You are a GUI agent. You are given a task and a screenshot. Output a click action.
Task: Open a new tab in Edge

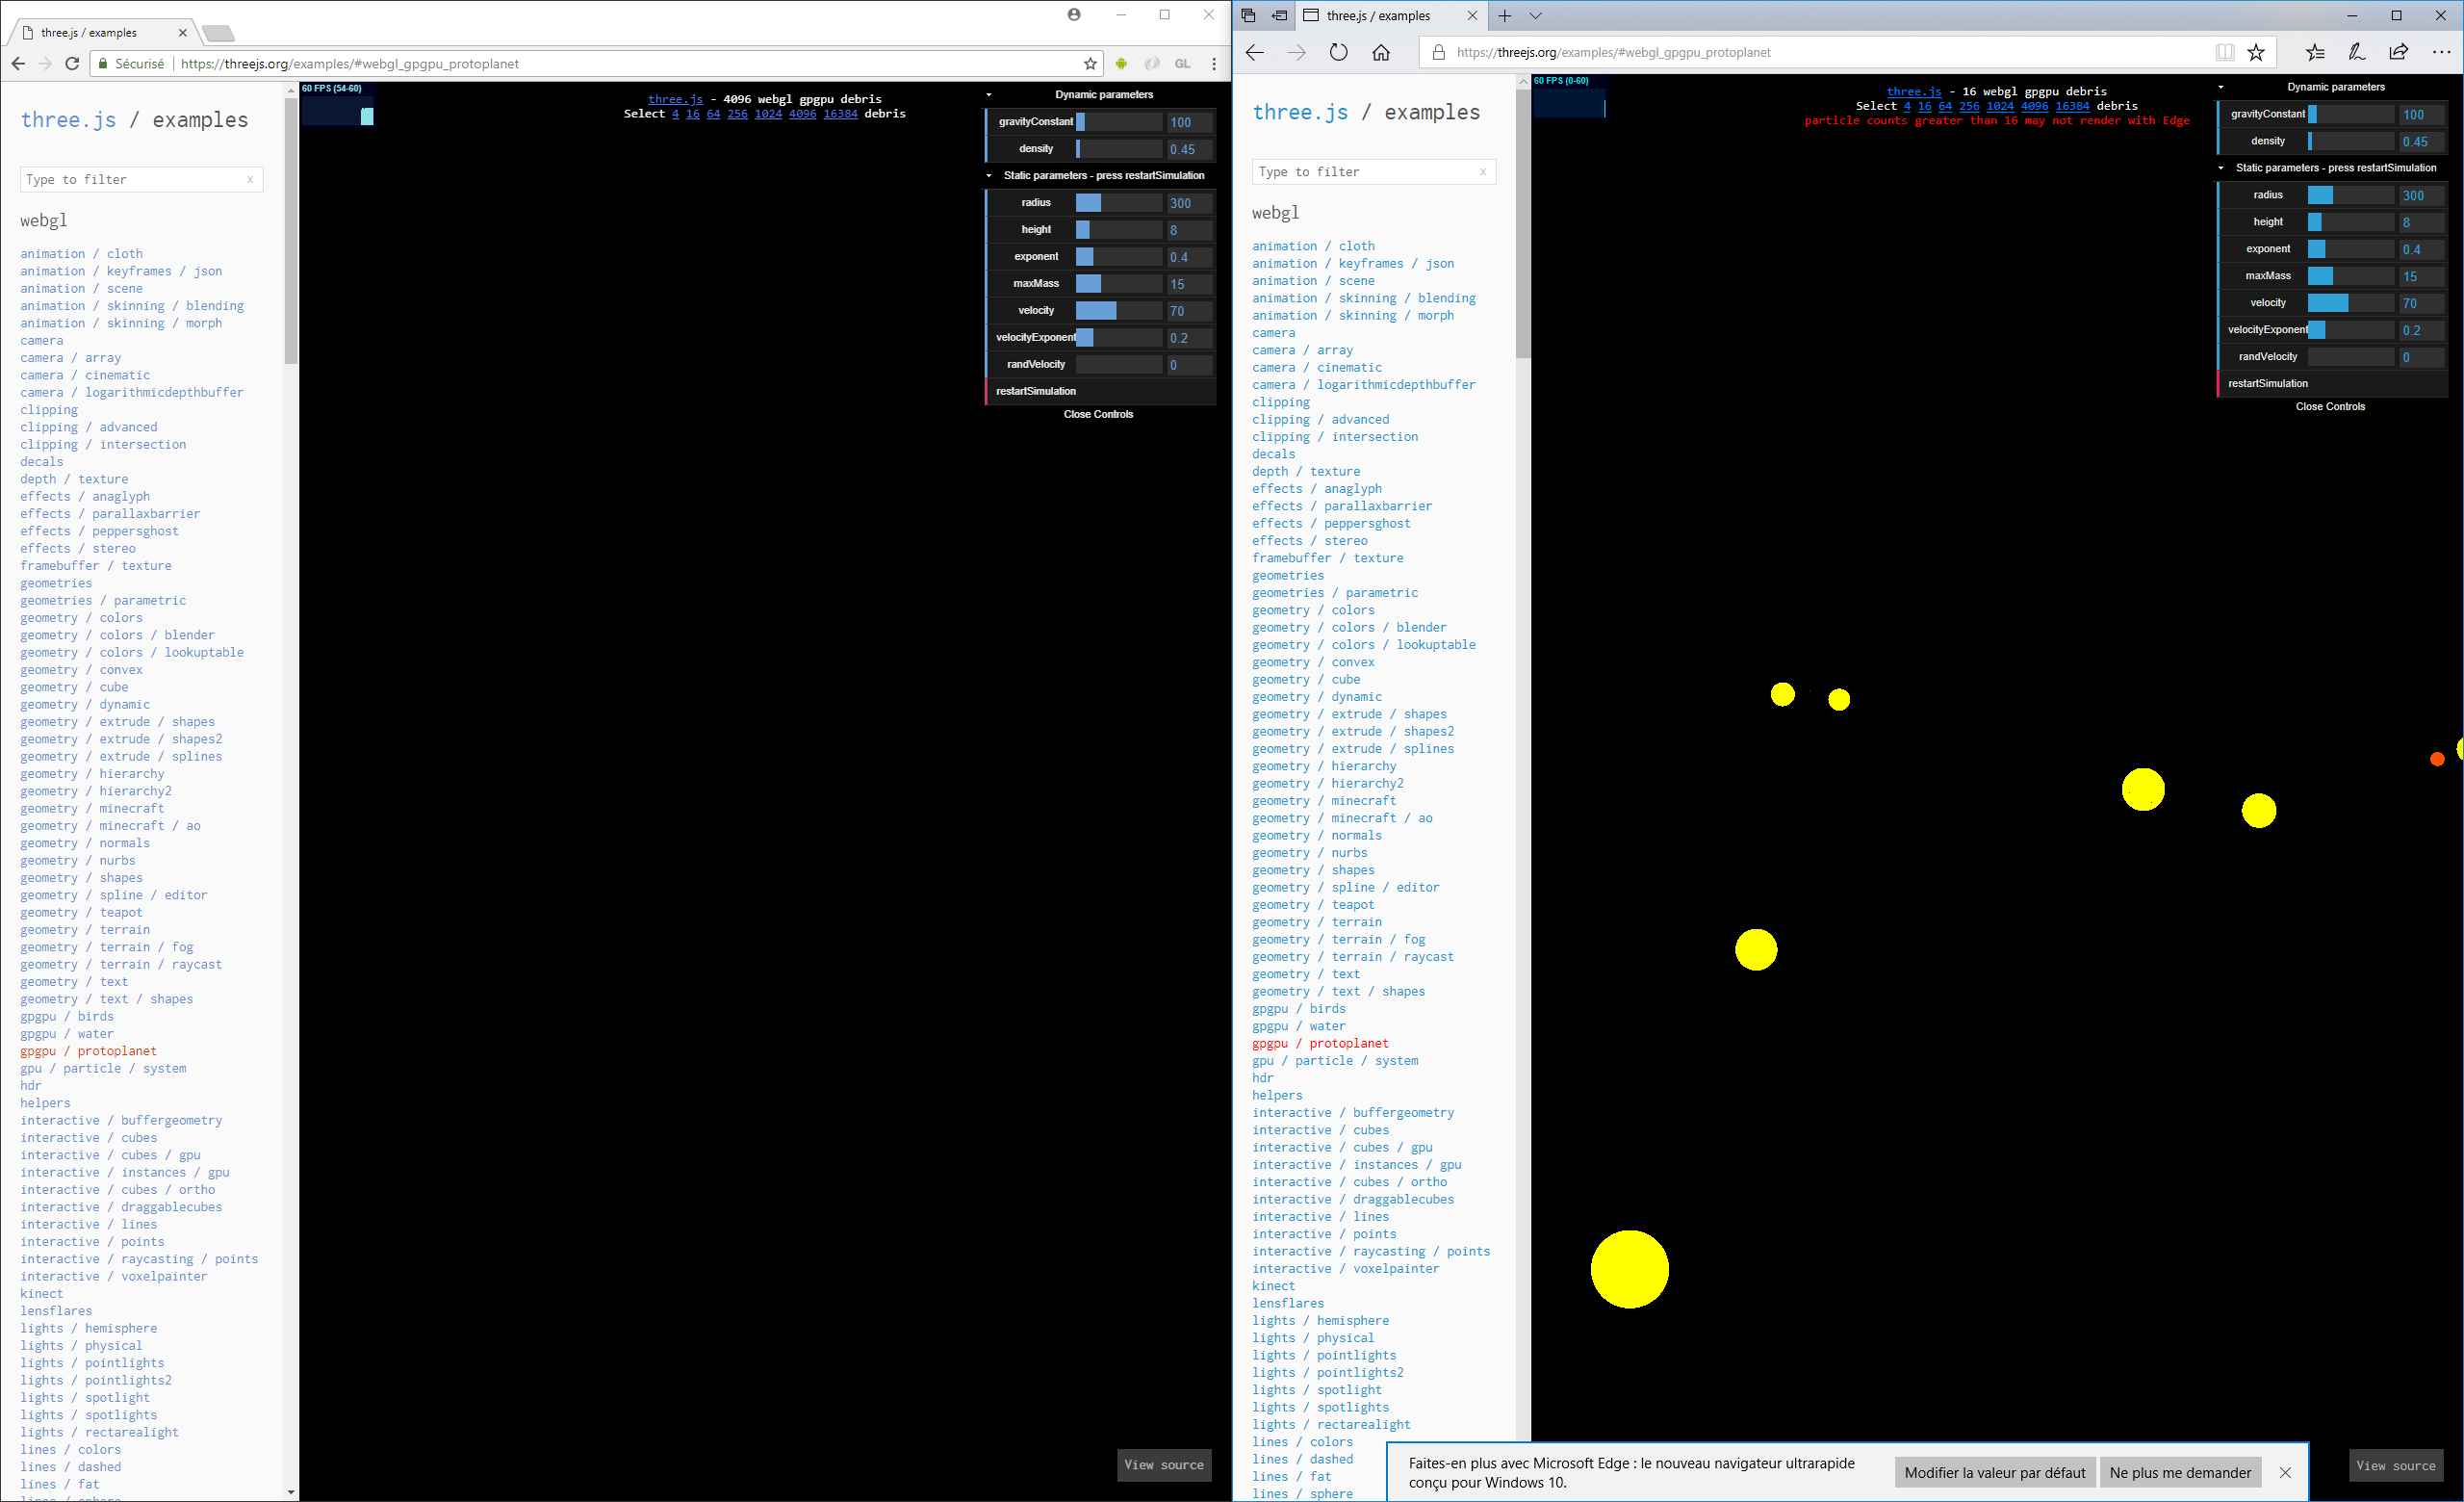coord(1505,15)
